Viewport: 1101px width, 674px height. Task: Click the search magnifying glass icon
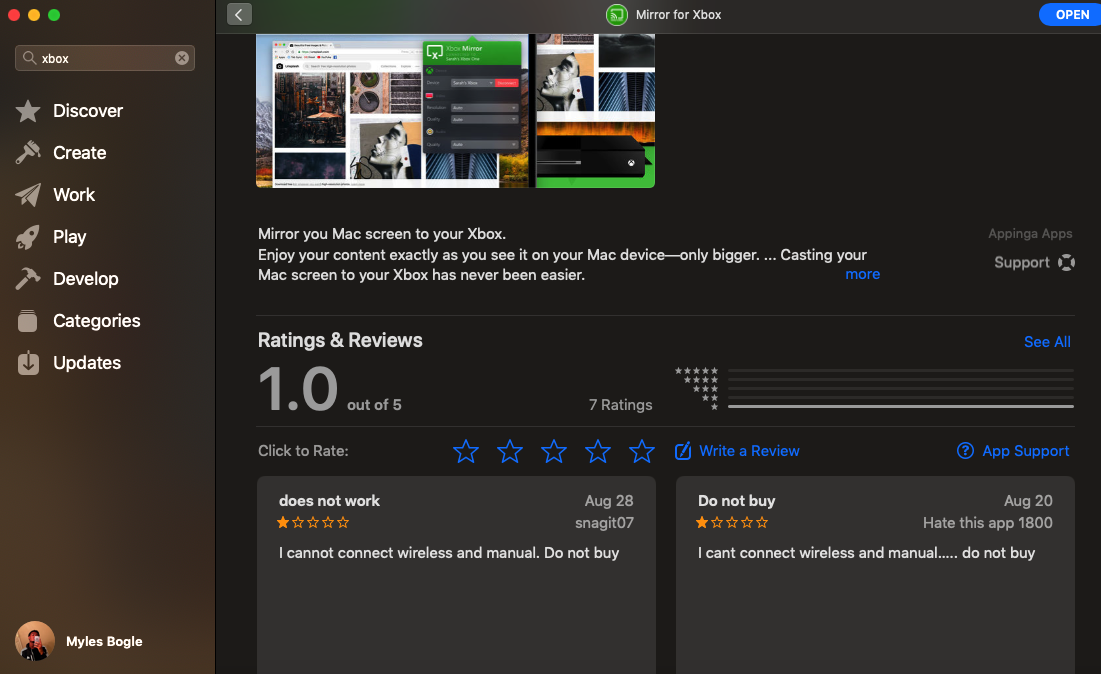point(29,58)
